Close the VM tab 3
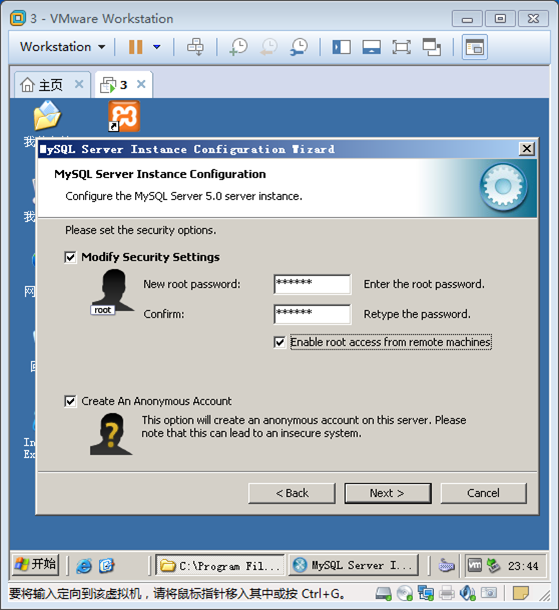The width and height of the screenshot is (559, 610). click(141, 84)
